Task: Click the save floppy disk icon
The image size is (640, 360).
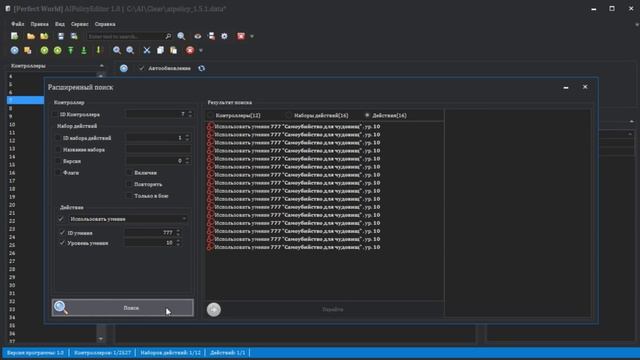Action: 61,36
